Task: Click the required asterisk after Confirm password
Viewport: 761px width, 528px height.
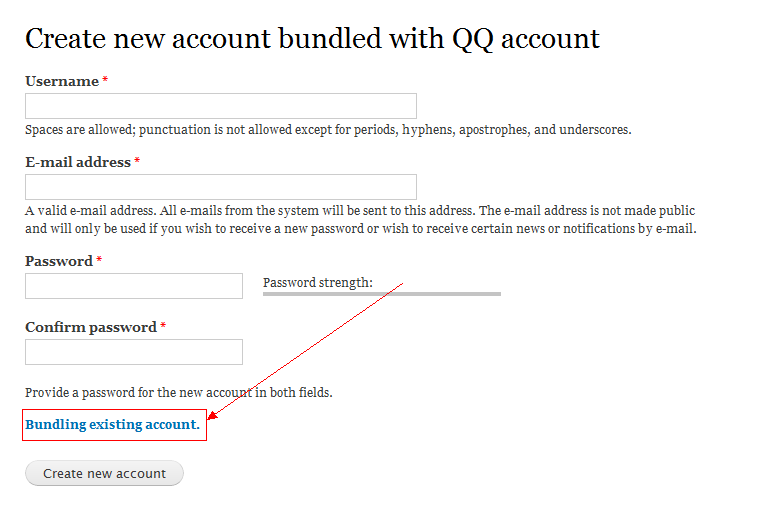Action: click(x=163, y=327)
